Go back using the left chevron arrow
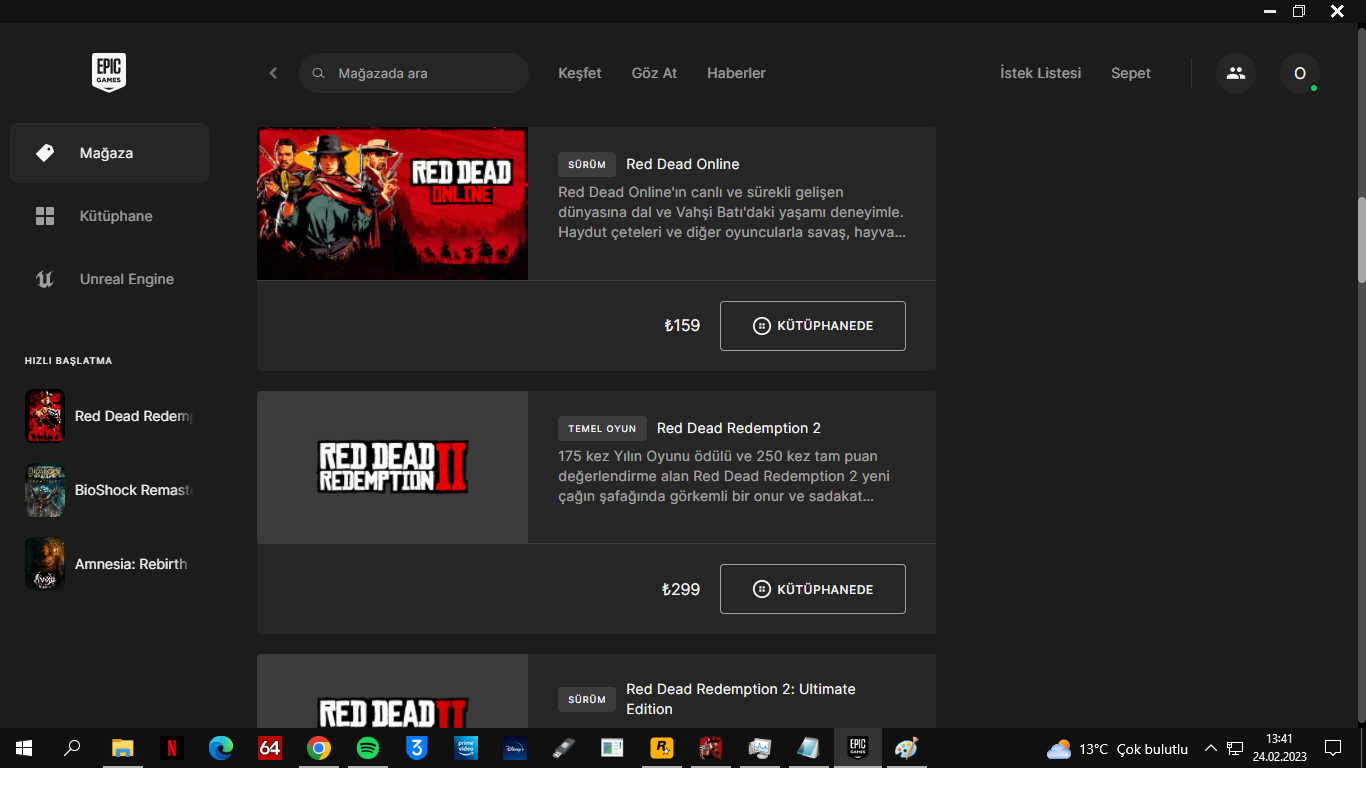This screenshot has height=800, width=1366. (273, 73)
